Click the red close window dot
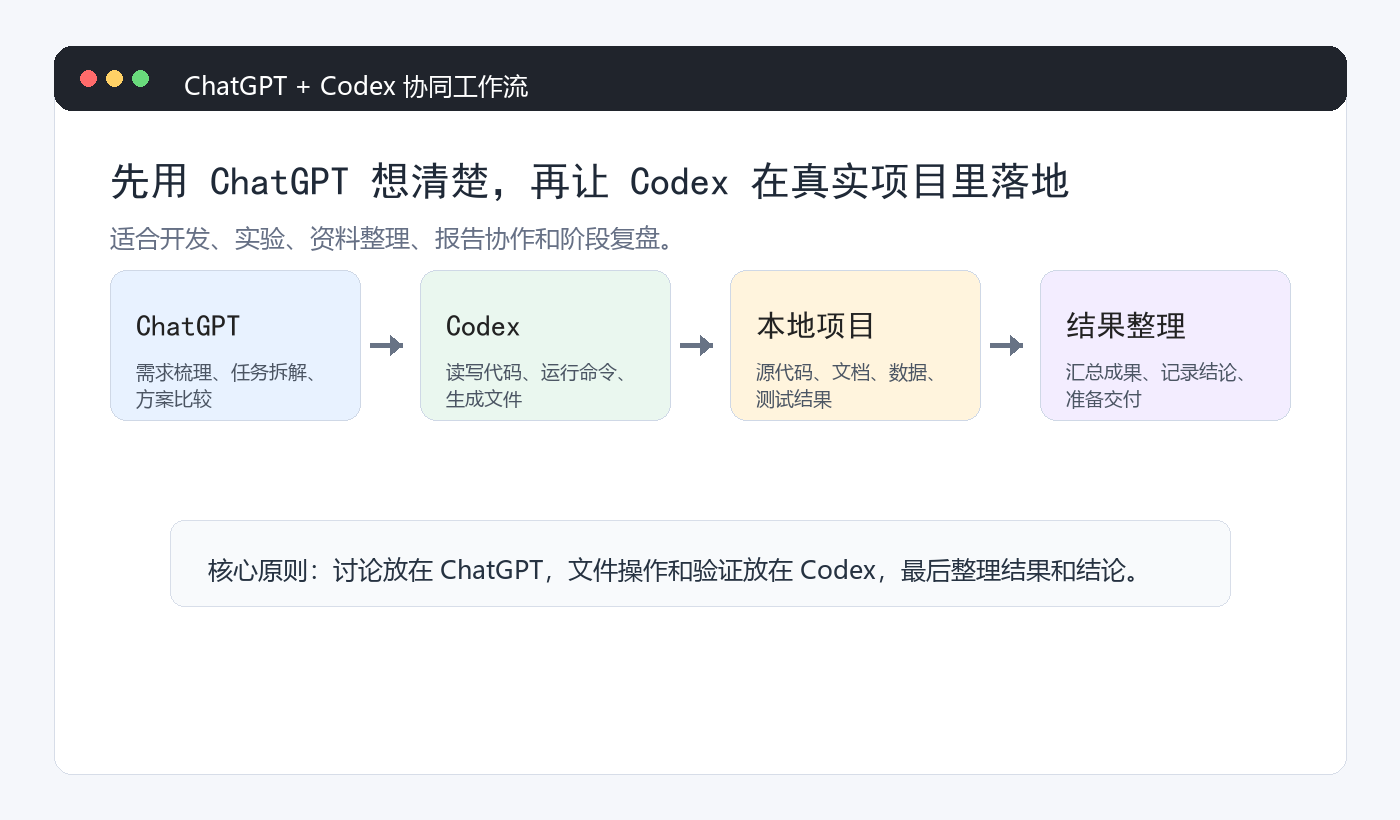Image resolution: width=1400 pixels, height=820 pixels. (88, 78)
